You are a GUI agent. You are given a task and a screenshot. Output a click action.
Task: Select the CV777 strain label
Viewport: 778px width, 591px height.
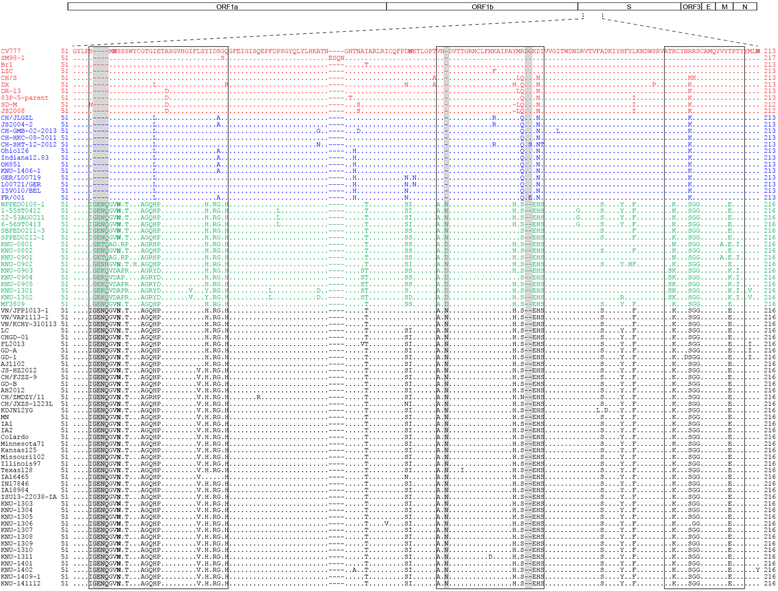click(11, 49)
